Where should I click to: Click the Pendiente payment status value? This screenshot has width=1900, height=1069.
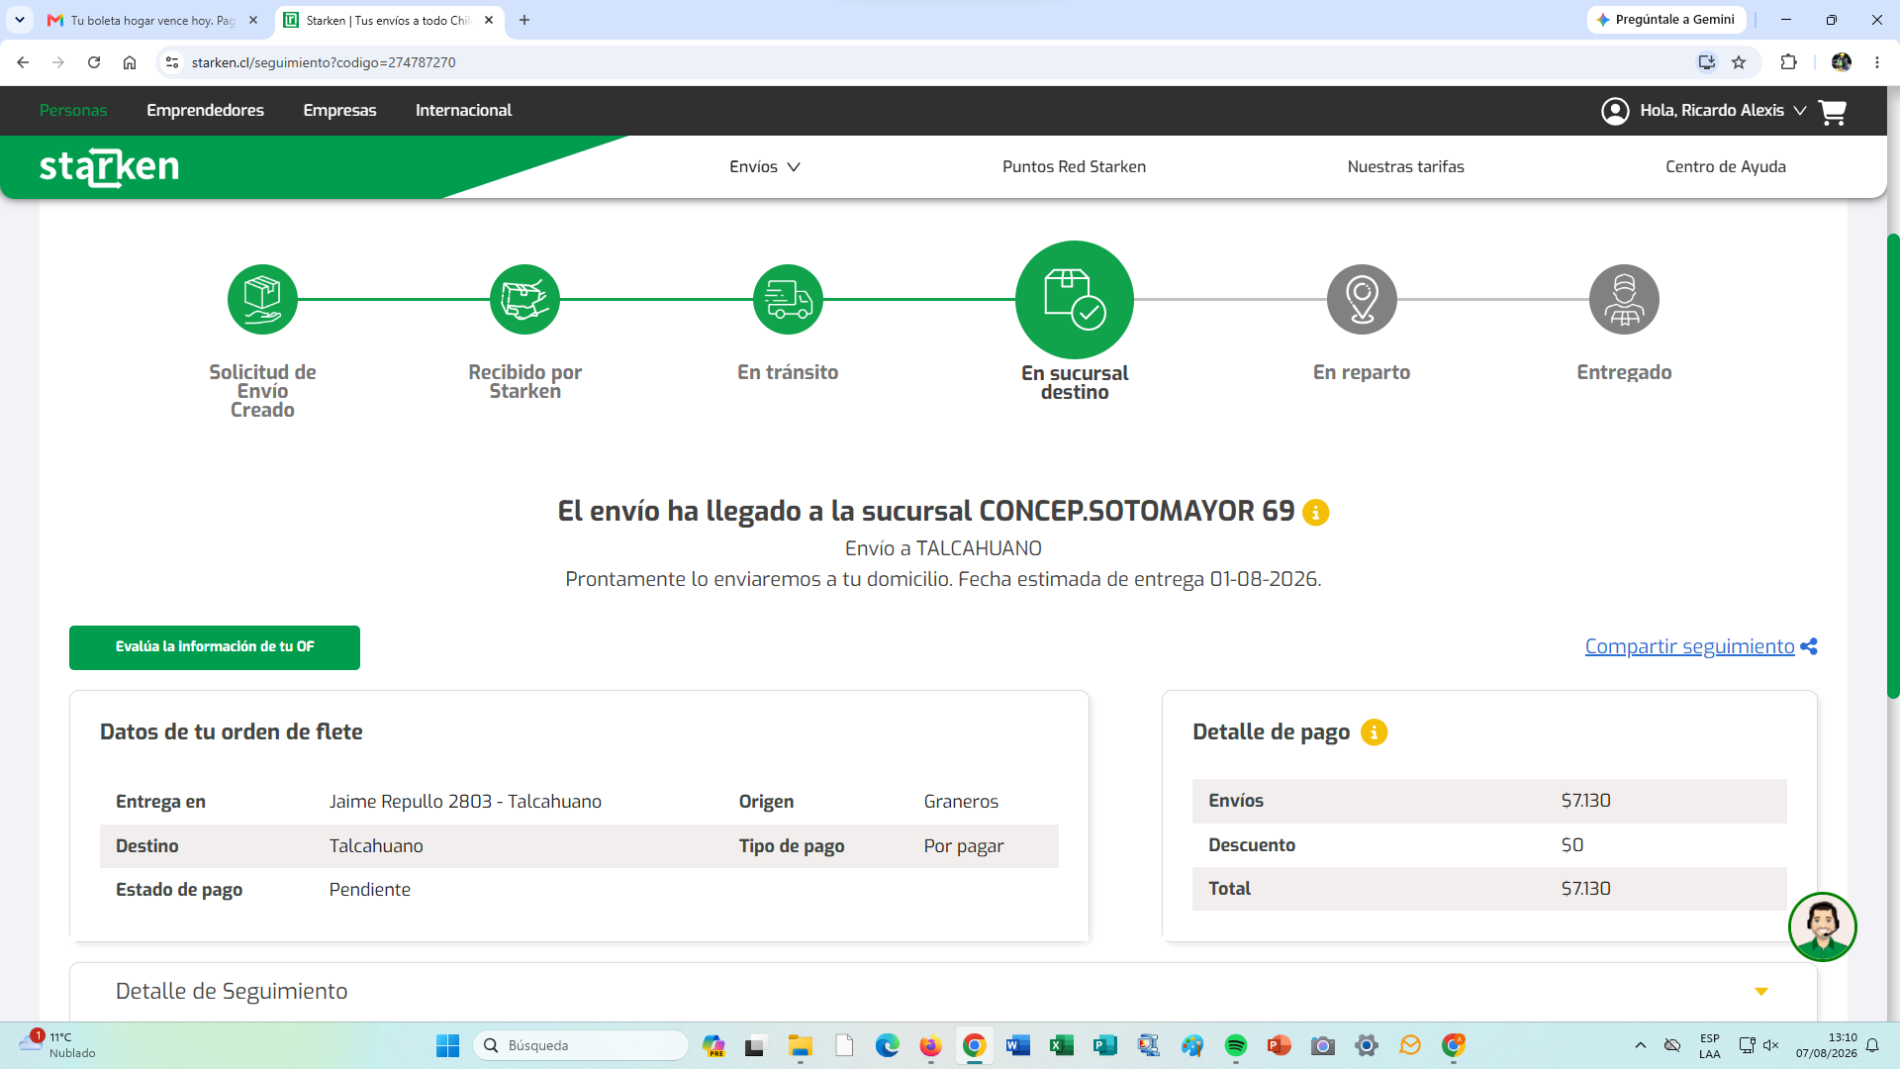point(369,890)
